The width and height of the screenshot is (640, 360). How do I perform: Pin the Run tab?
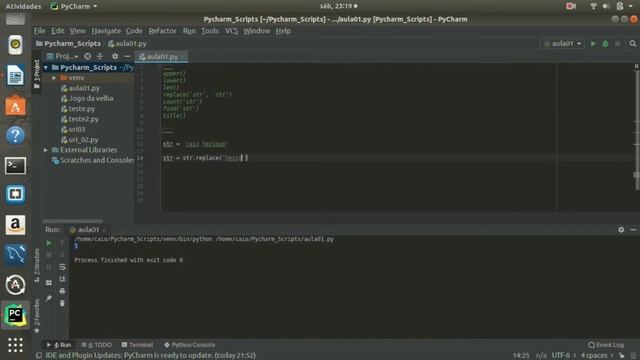pos(49,298)
